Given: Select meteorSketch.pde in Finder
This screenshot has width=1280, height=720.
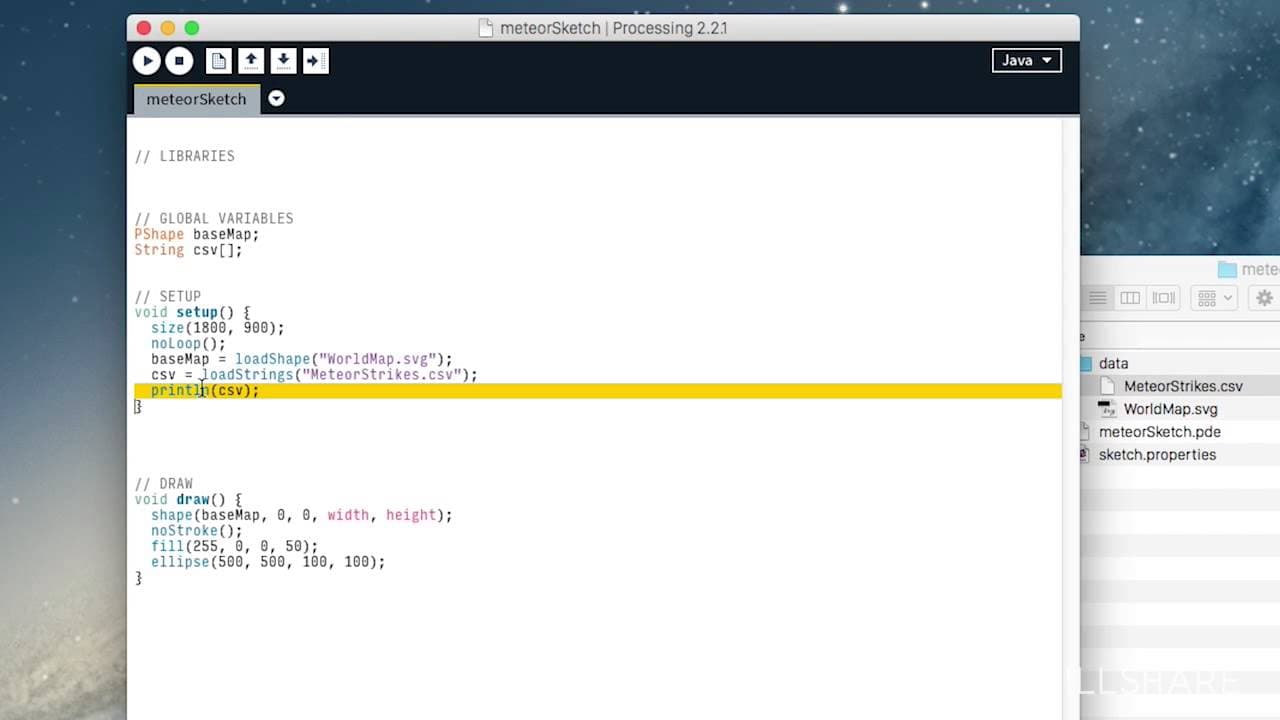Looking at the screenshot, I should coord(1159,432).
